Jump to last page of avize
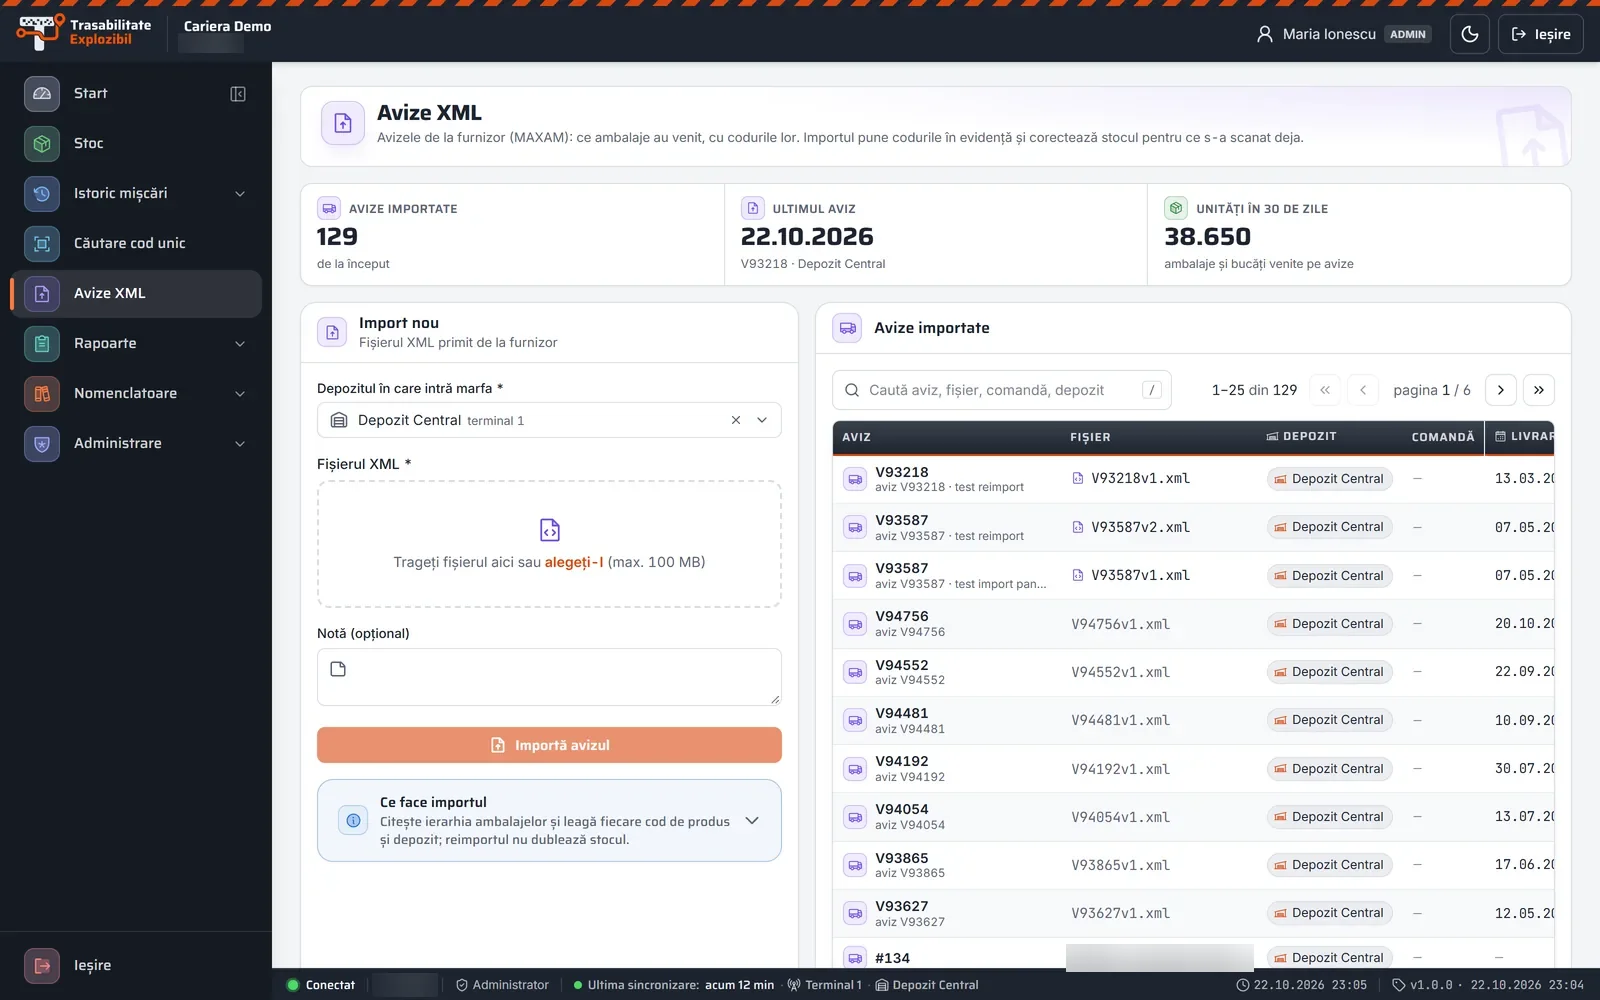This screenshot has width=1600, height=1000. 1539,390
